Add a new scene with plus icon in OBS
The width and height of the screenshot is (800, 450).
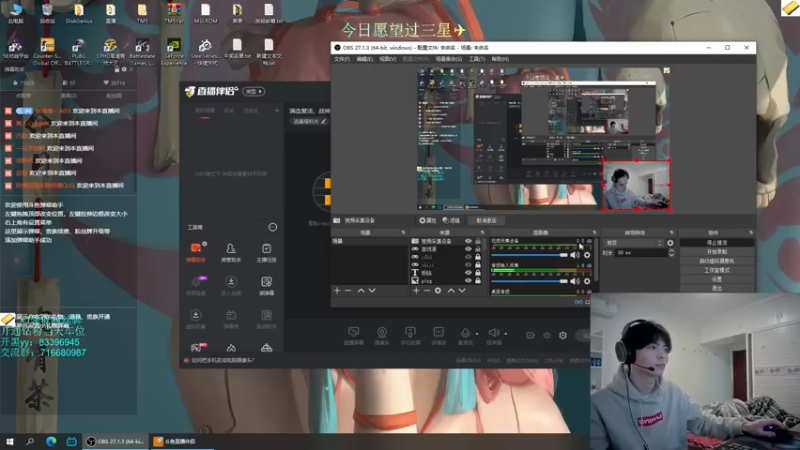coord(337,290)
